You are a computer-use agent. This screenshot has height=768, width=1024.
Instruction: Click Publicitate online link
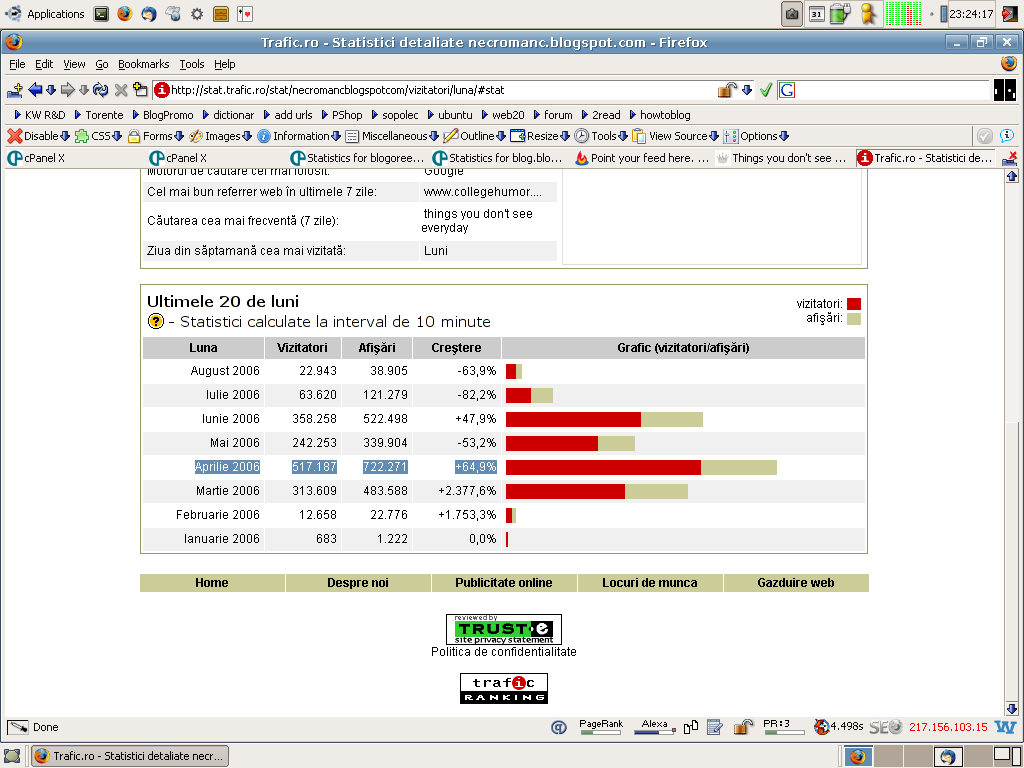504,583
